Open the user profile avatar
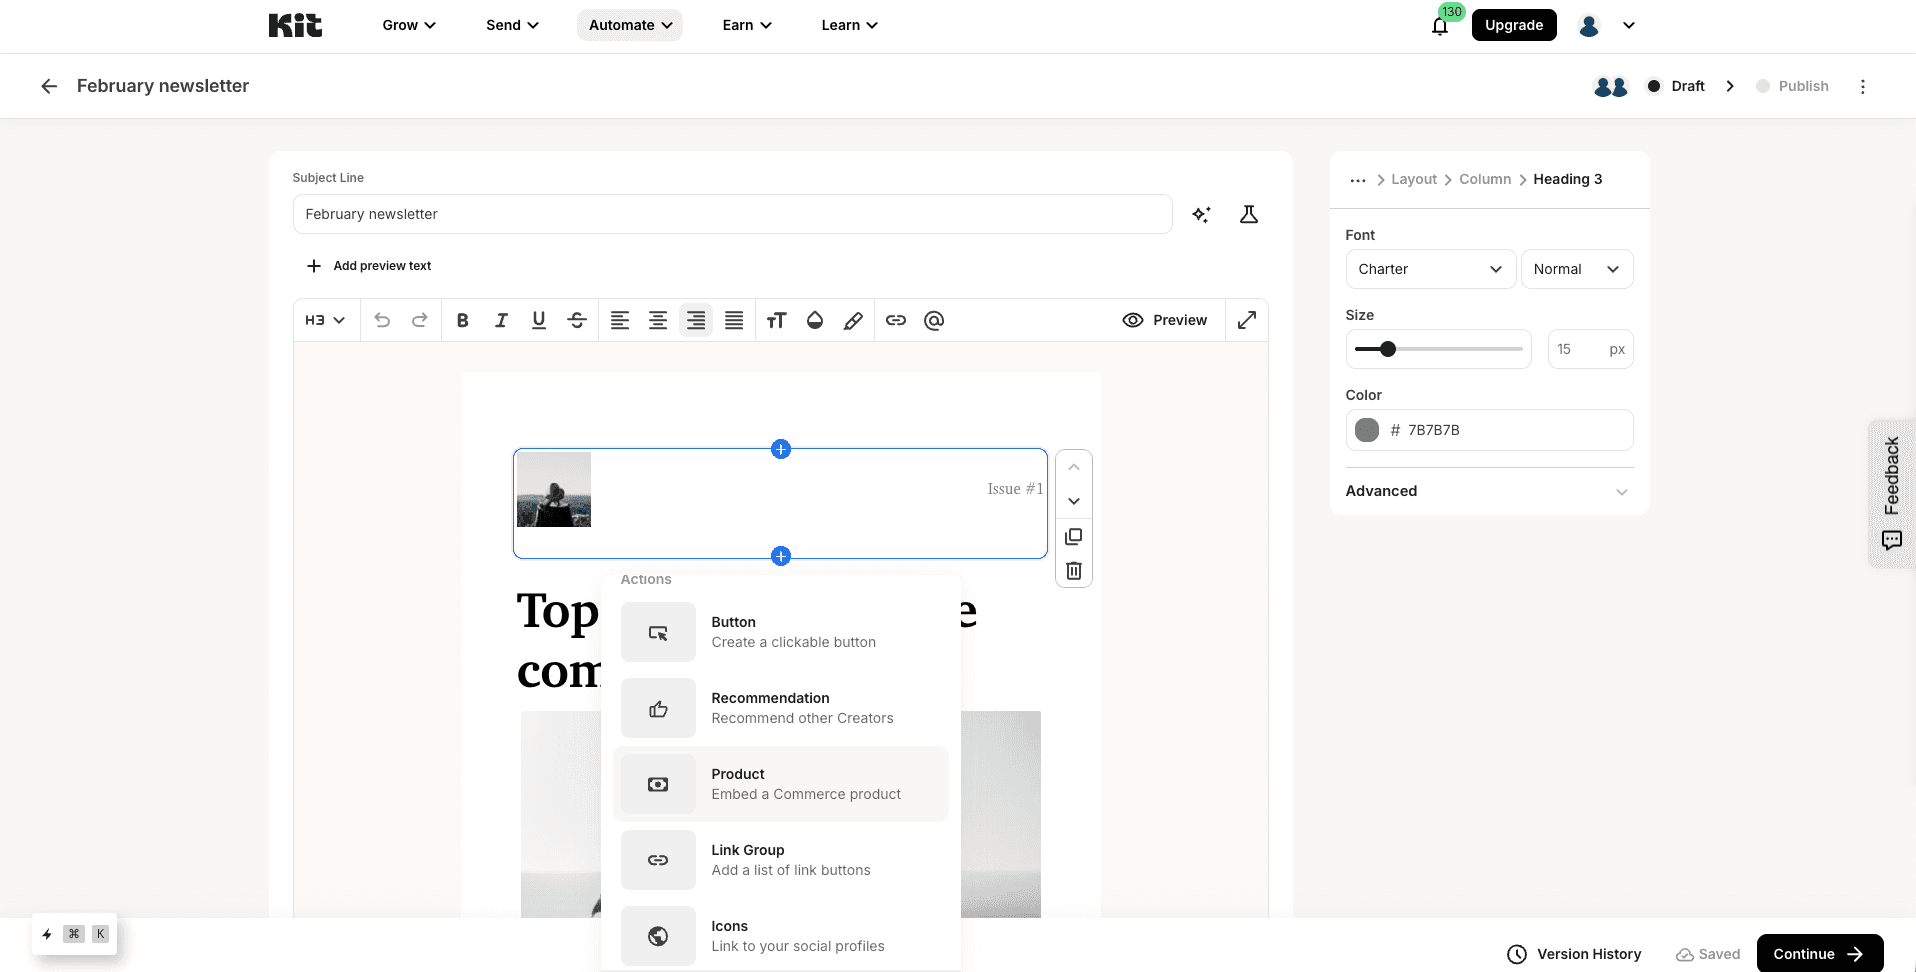 point(1589,26)
